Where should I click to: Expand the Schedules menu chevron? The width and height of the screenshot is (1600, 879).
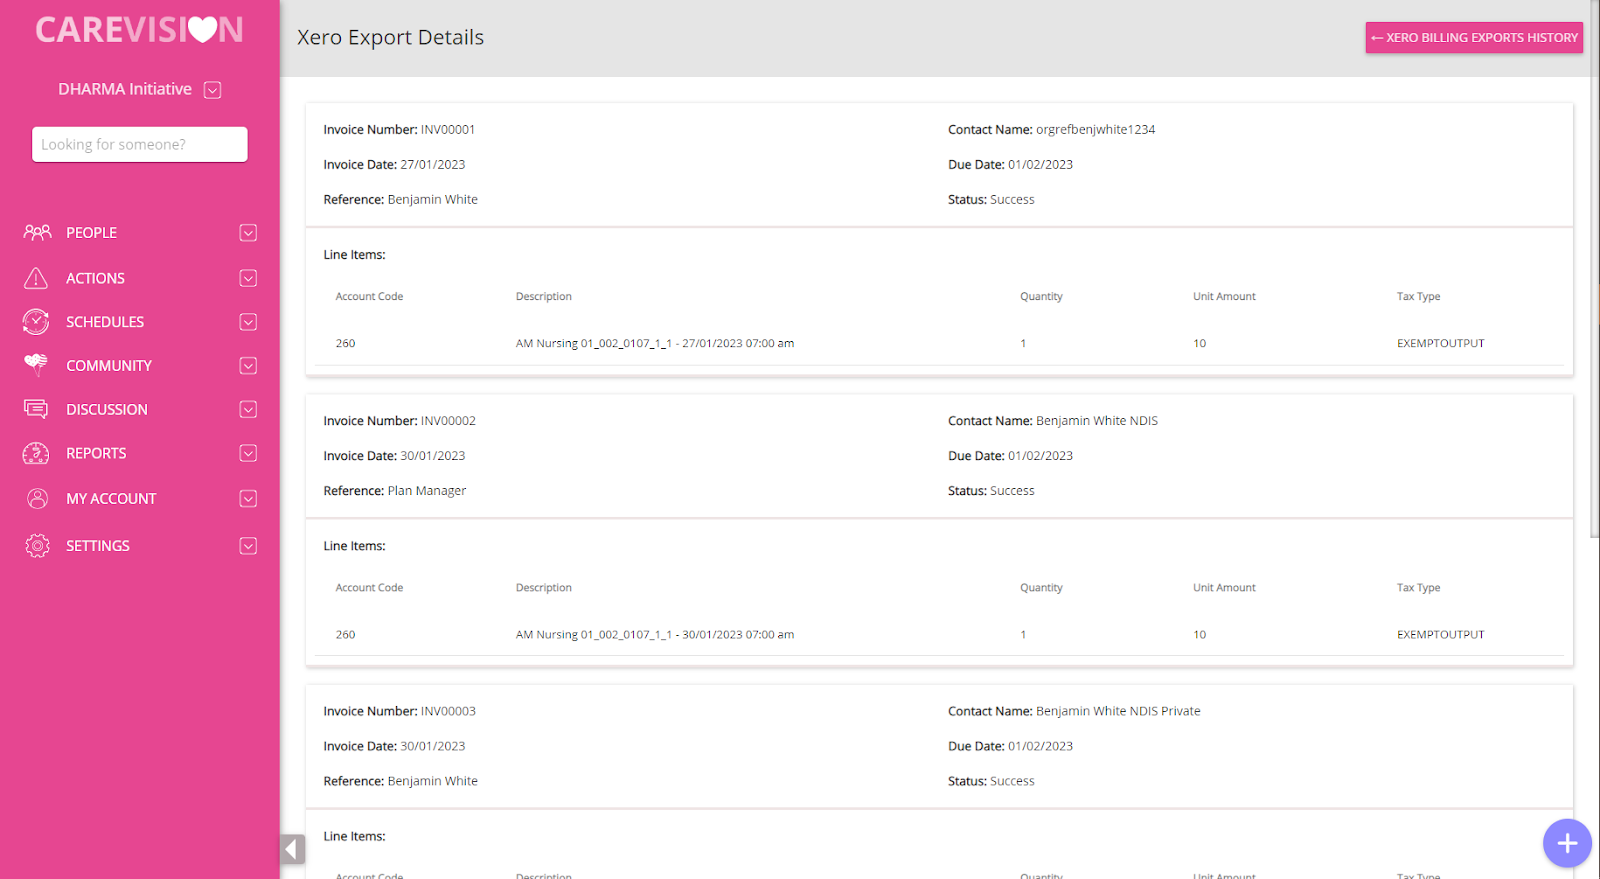(x=248, y=322)
